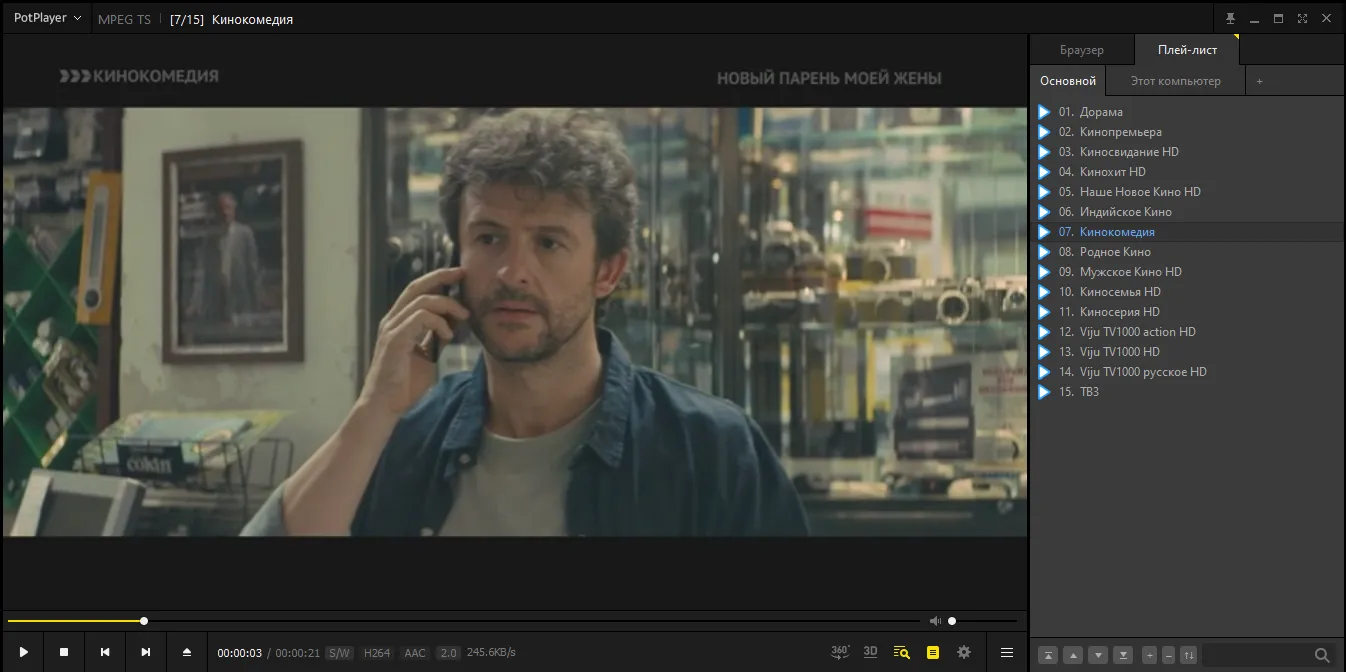1346x672 pixels.
Task: Open the control panel gear icon
Action: click(x=964, y=652)
